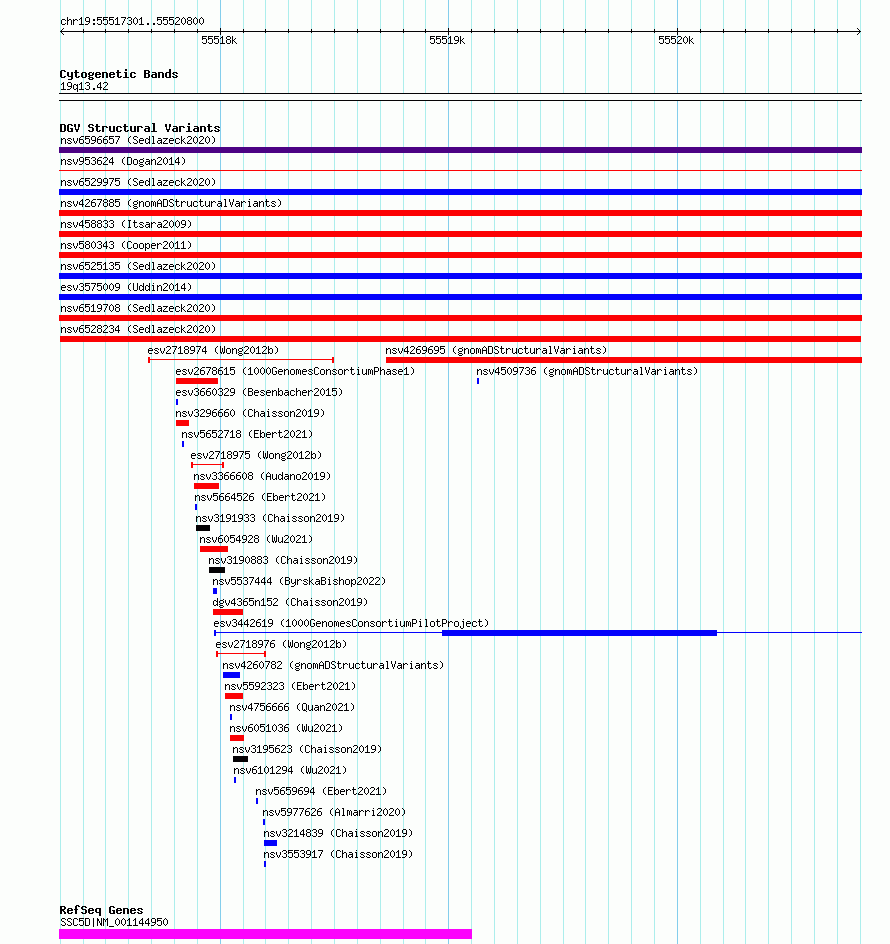Select nsv3296660 (Chaisson2019) label
This screenshot has height=944, width=890.
250,414
